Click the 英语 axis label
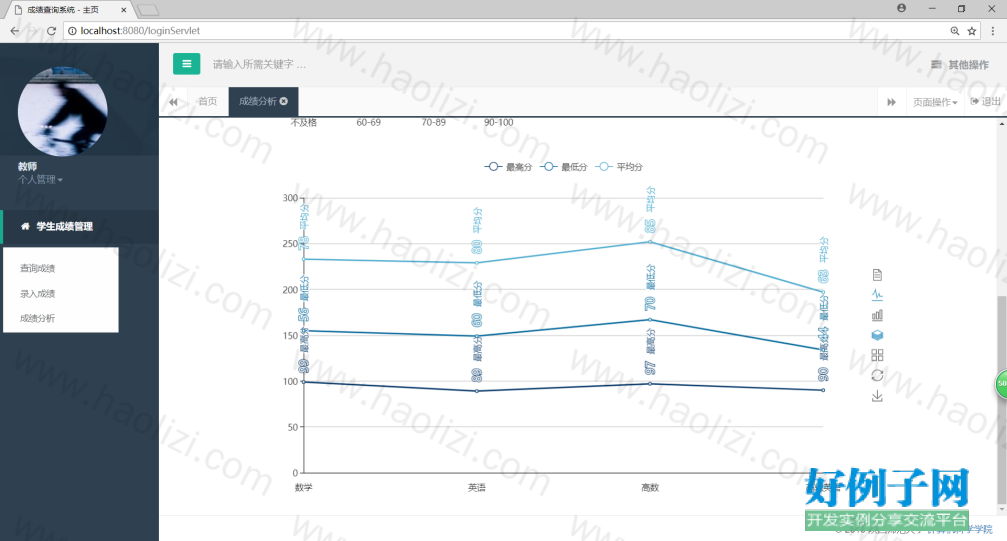The width and height of the screenshot is (1007, 541). click(x=477, y=488)
